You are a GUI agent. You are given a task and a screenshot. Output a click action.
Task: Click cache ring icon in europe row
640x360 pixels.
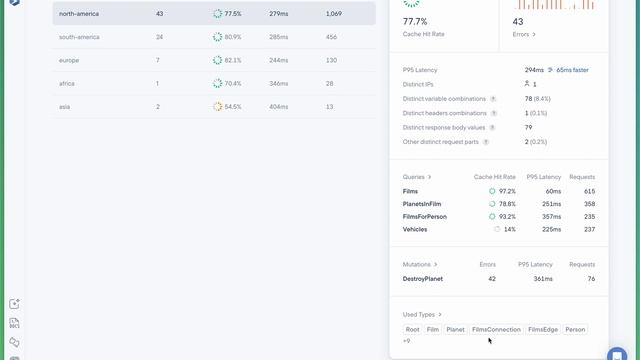tap(218, 60)
